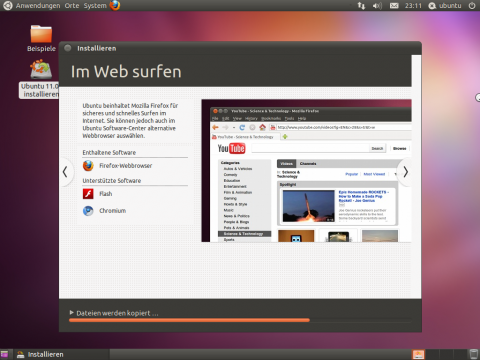Open the trash icon in bottom panel
480x360 pixels.
click(474, 354)
